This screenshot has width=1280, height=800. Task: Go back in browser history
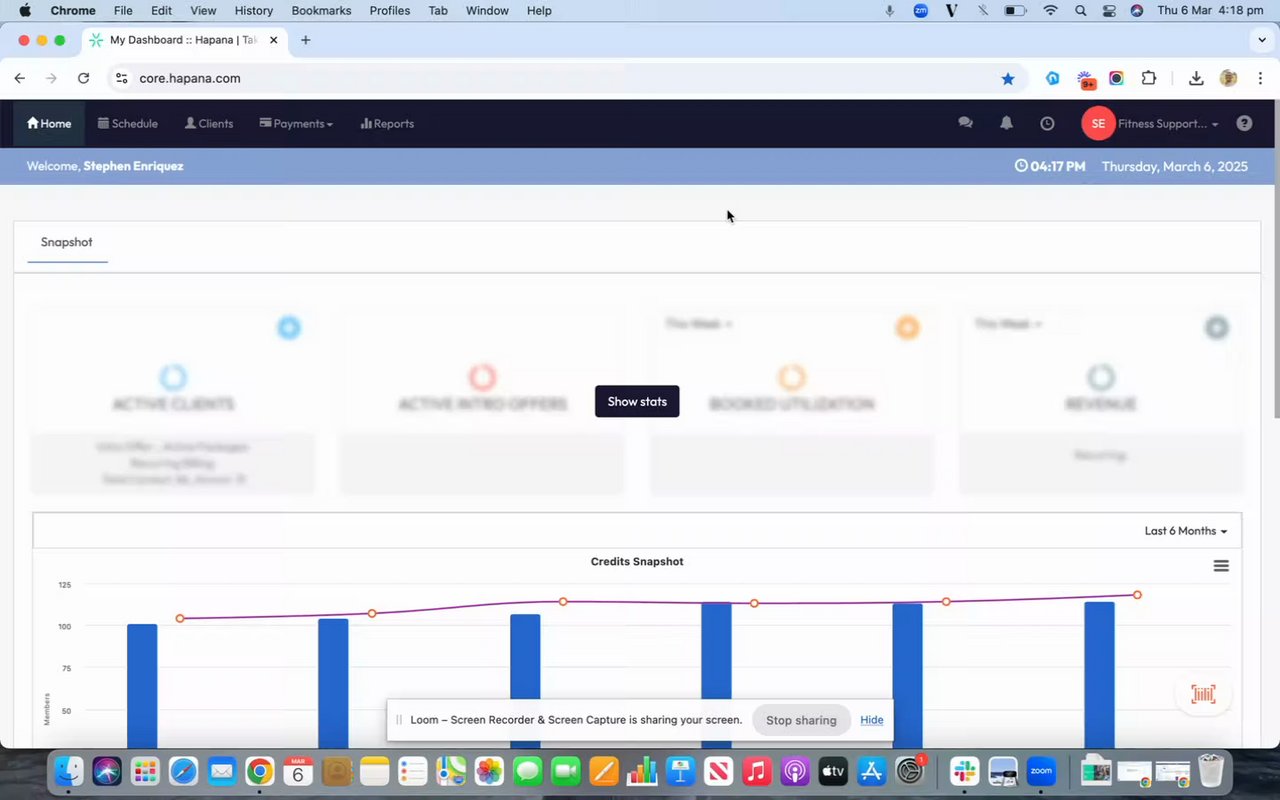pos(19,78)
